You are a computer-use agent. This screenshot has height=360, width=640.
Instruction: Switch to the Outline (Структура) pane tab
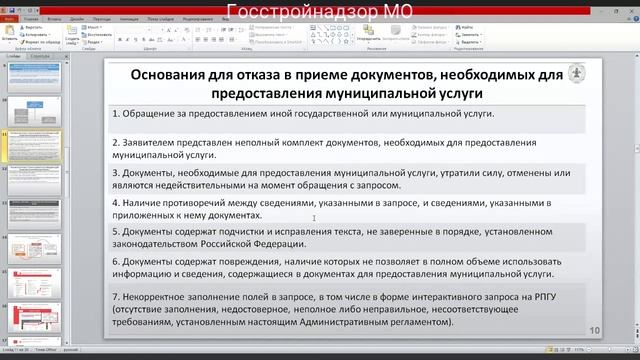(40, 56)
